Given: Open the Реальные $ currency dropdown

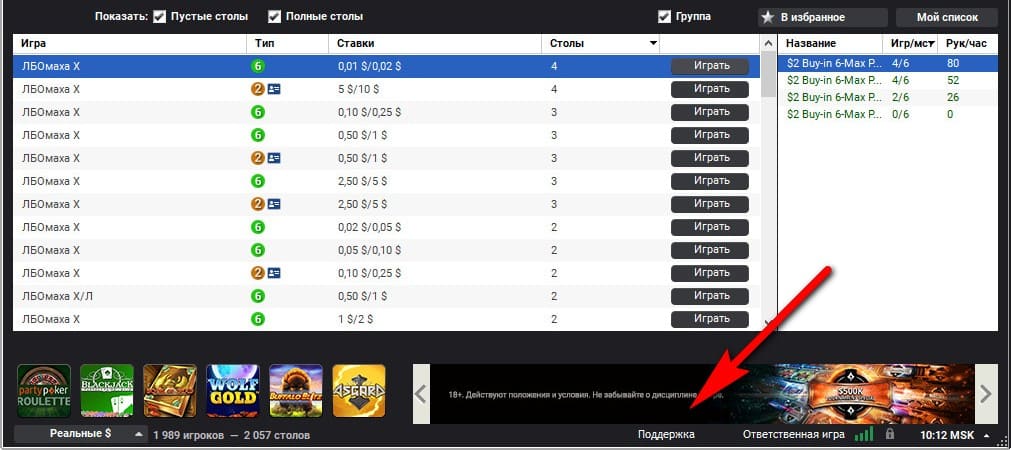Looking at the screenshot, I should (81, 434).
